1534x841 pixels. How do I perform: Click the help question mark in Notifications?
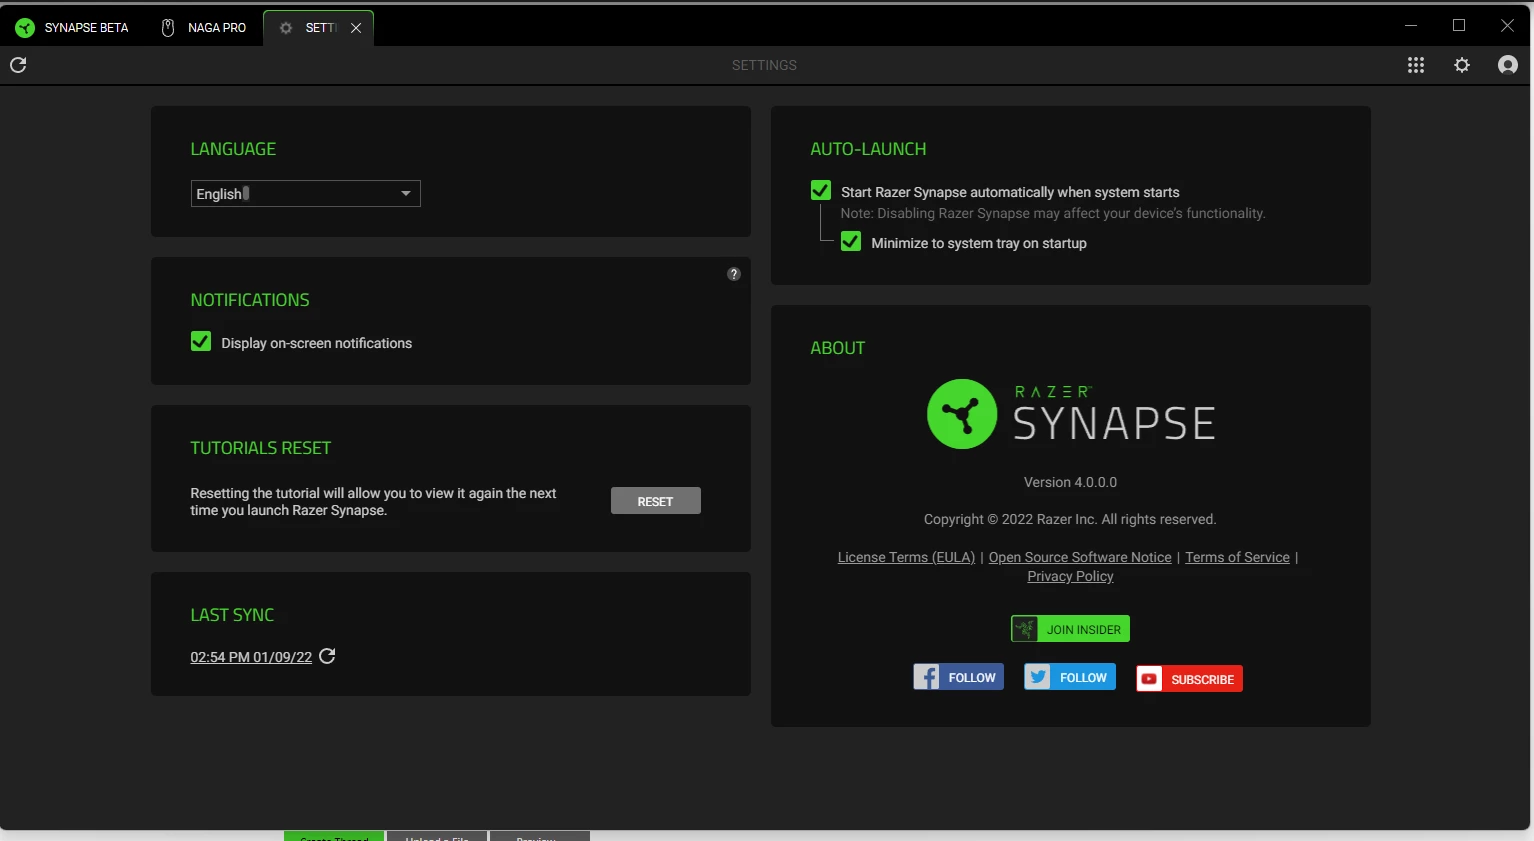734,274
